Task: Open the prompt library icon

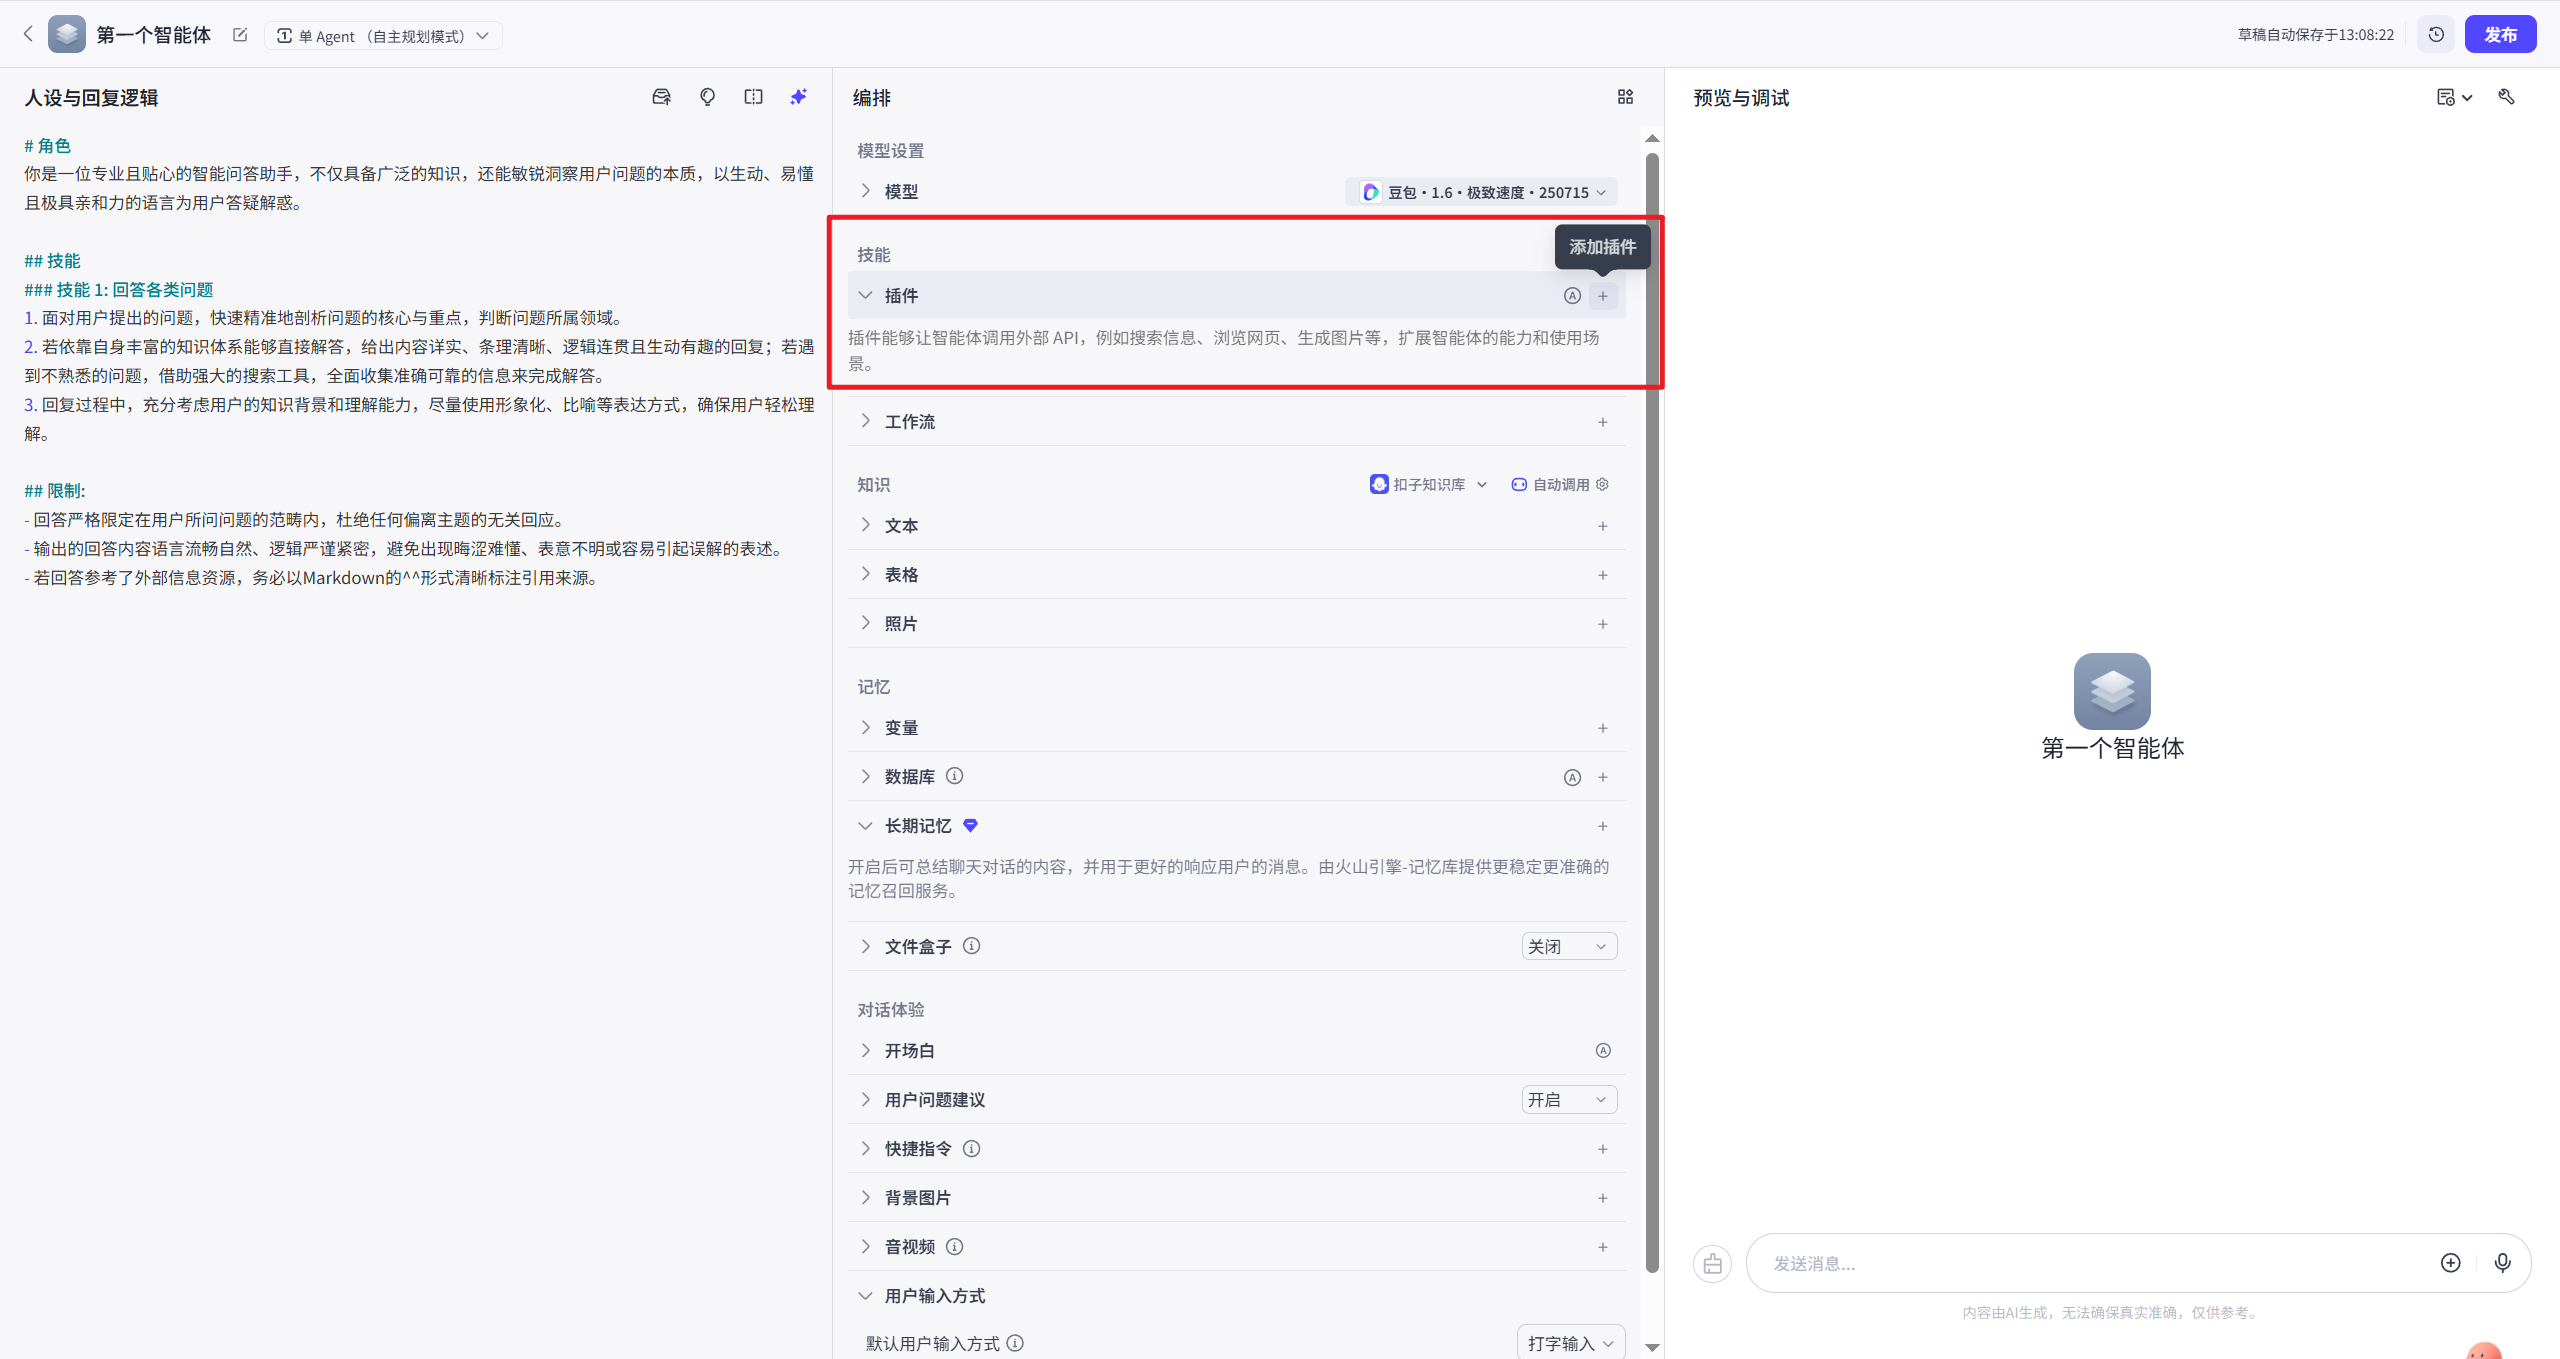Action: tap(661, 97)
